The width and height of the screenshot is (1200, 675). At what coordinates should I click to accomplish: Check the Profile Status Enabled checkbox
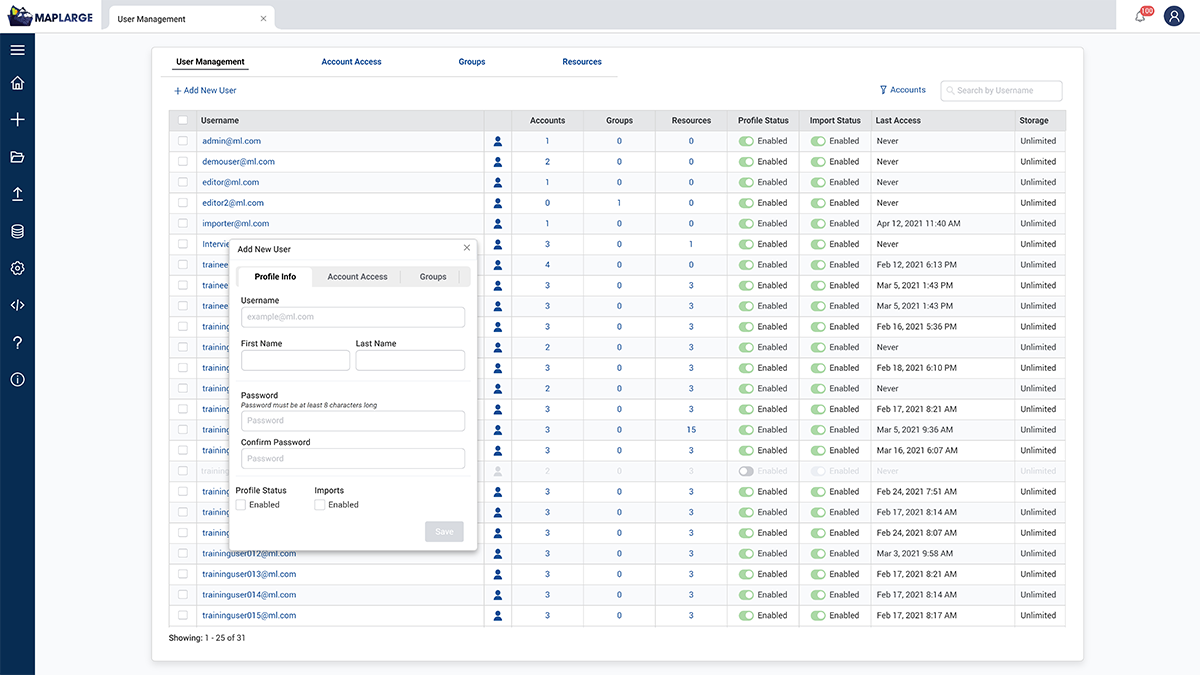pos(242,504)
